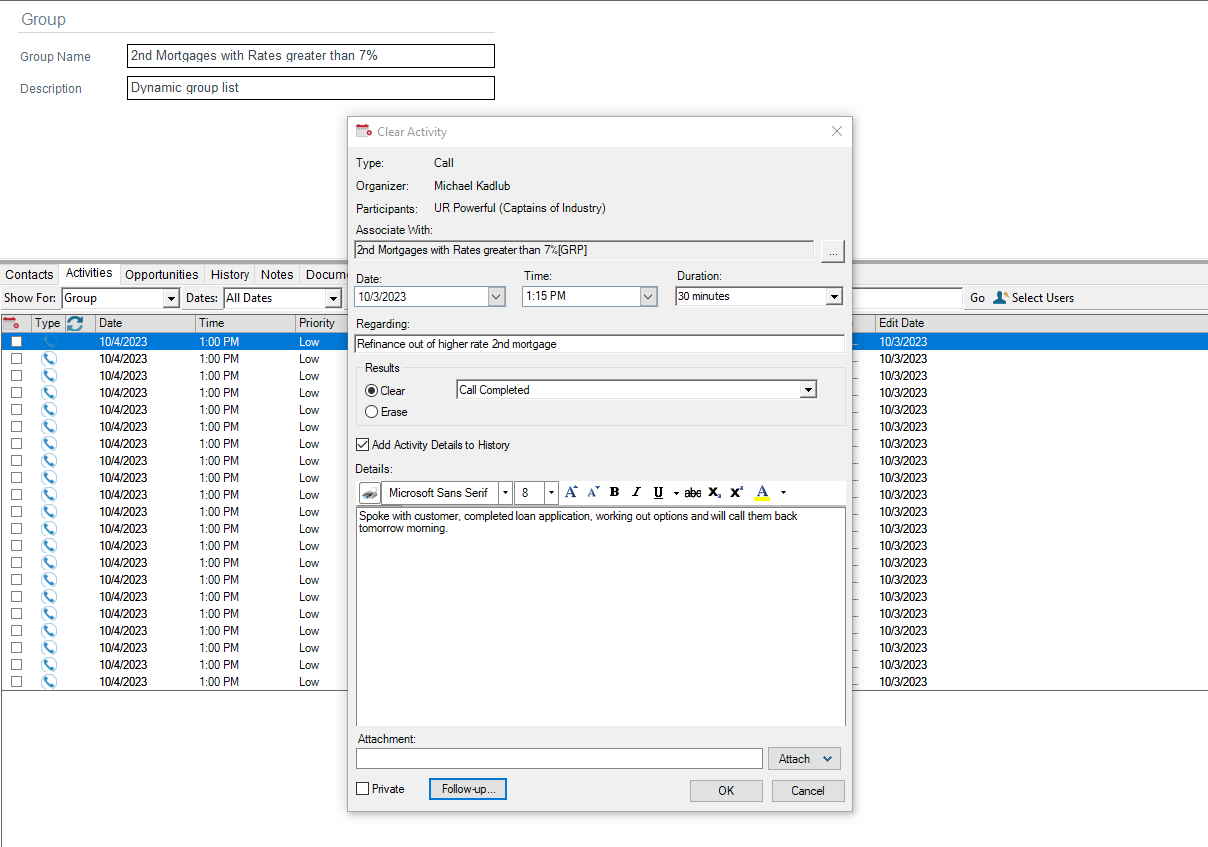Toggle Underline formatting in Details toolbar
This screenshot has height=847, width=1208.
click(x=658, y=492)
